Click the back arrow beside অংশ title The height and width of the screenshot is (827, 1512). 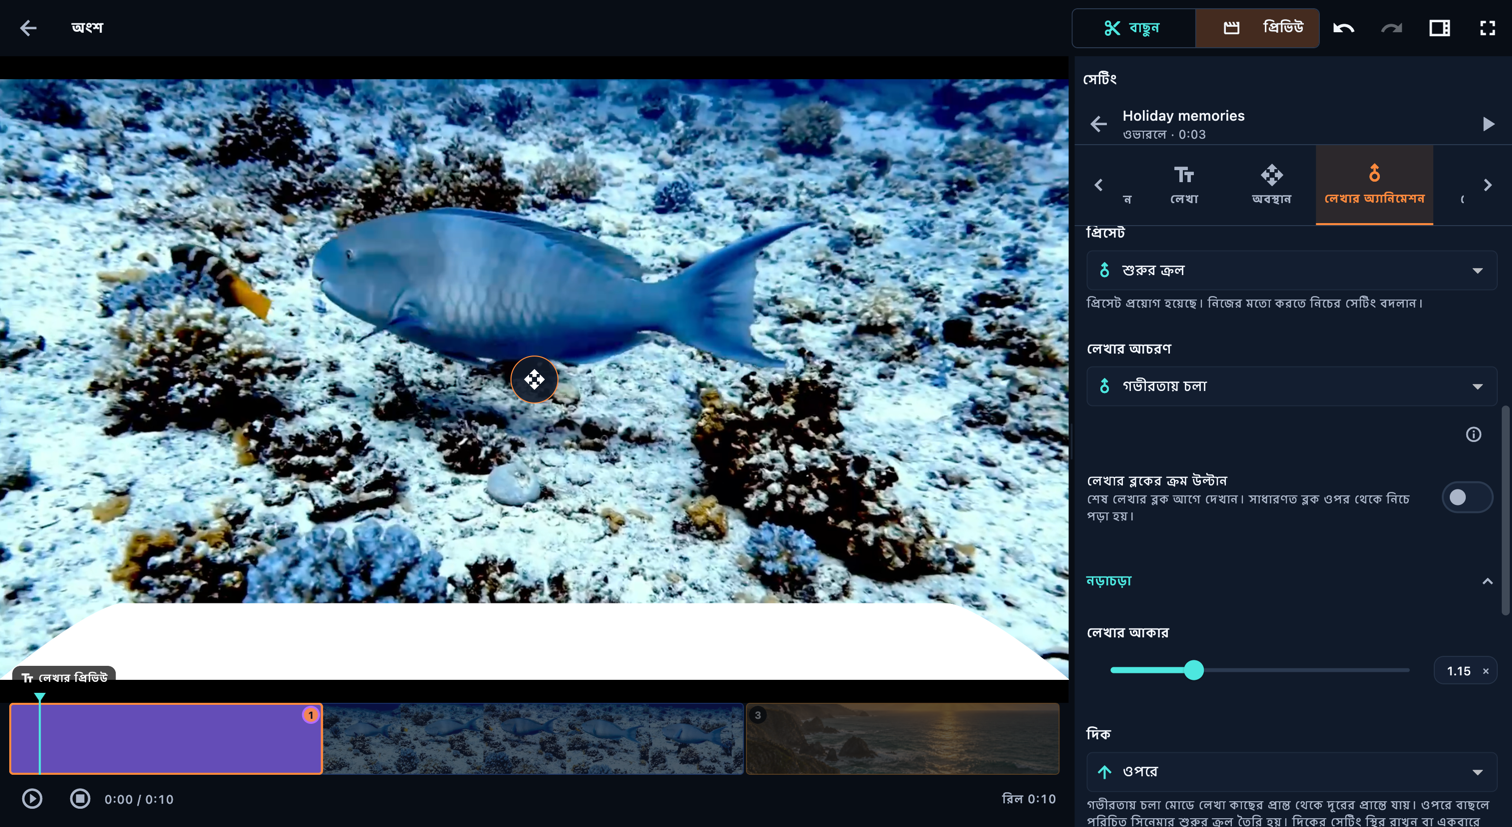pos(28,28)
